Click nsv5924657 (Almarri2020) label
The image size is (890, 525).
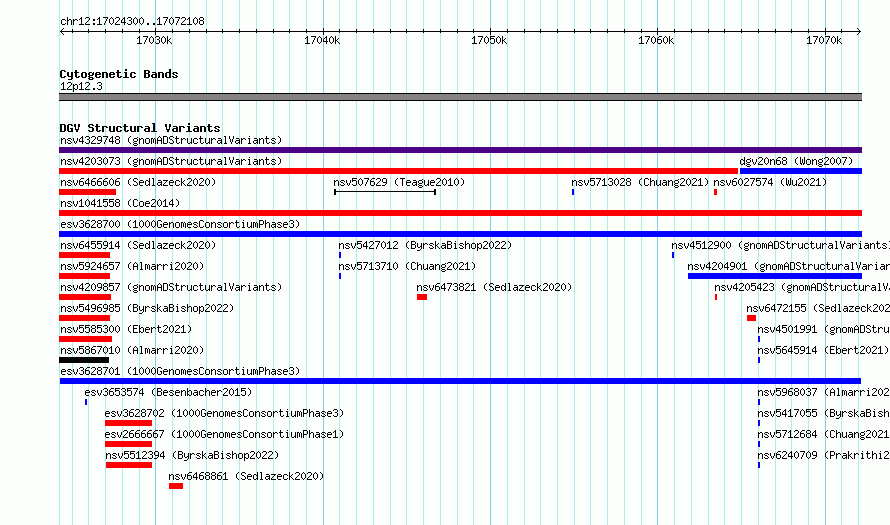pos(132,266)
